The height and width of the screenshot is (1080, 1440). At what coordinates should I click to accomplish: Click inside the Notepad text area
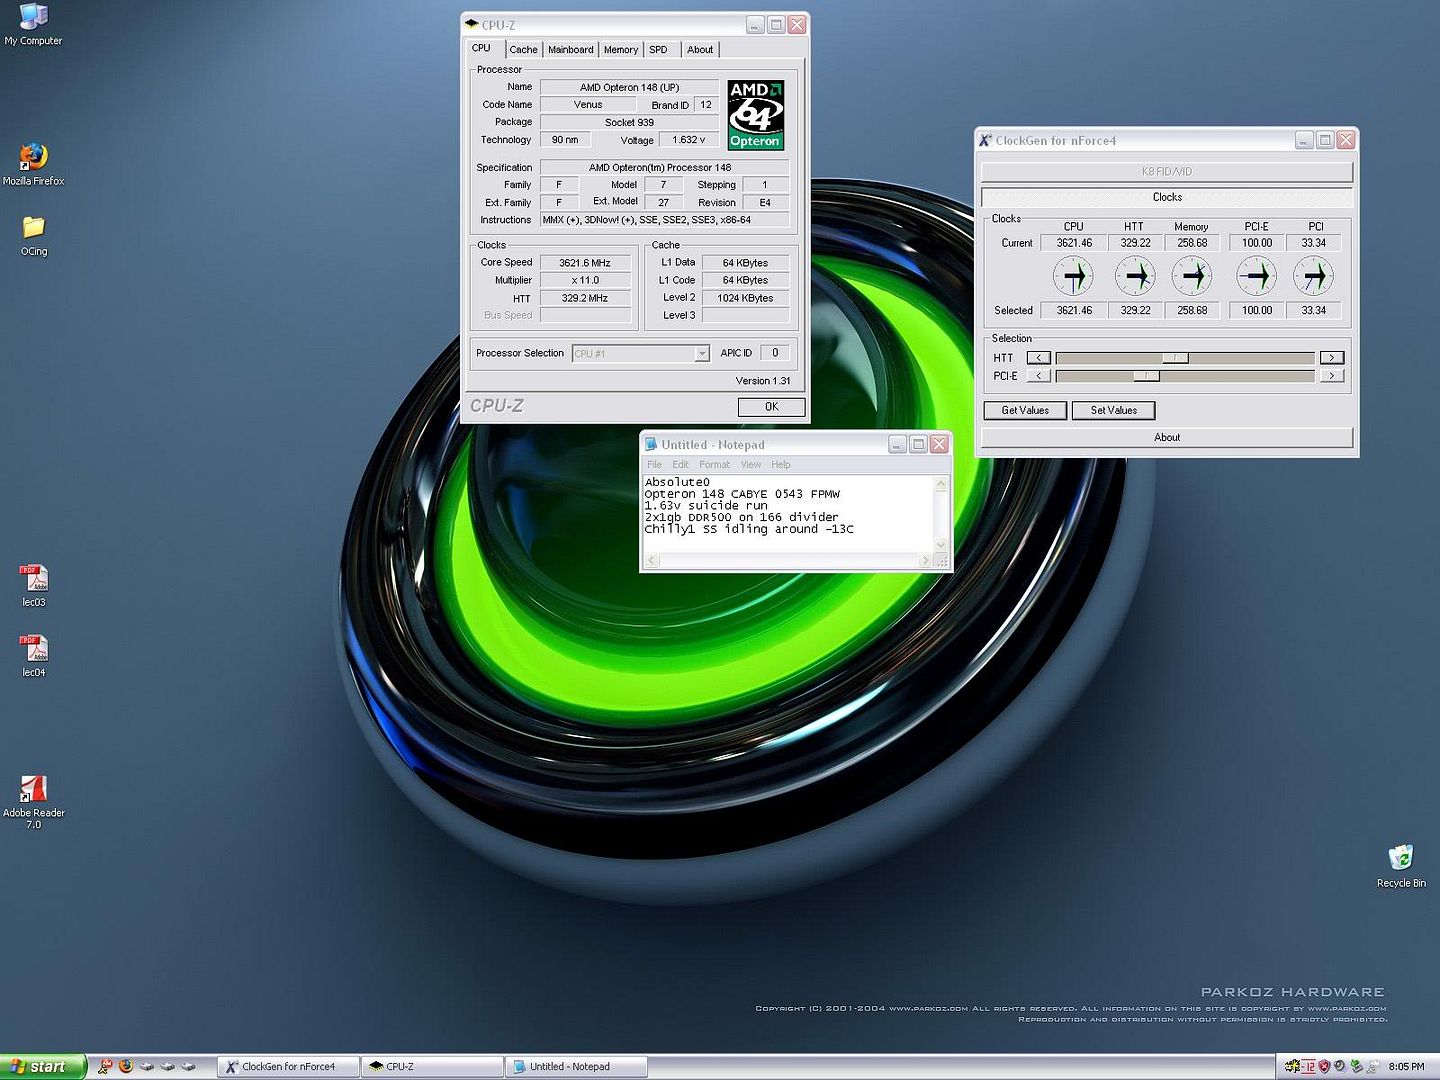coord(788,513)
